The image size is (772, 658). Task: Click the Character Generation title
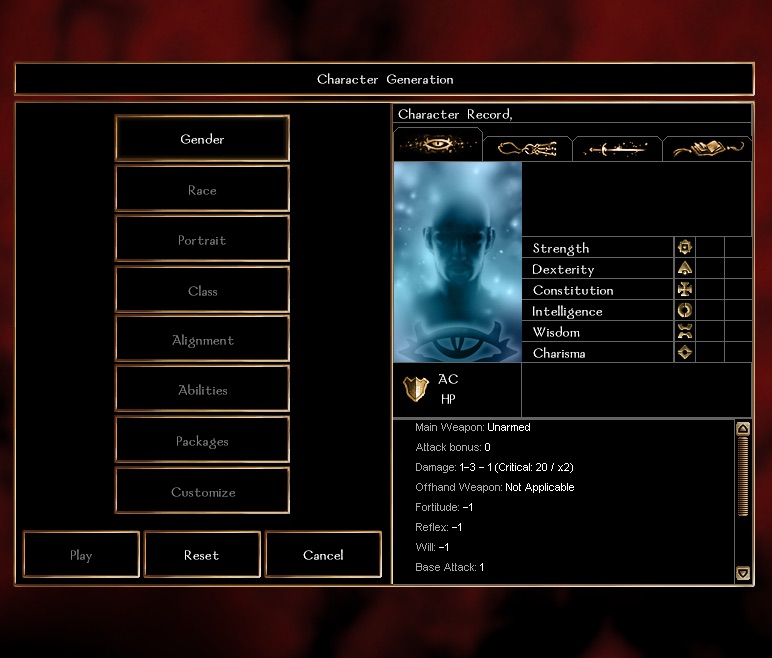[x=385, y=79]
